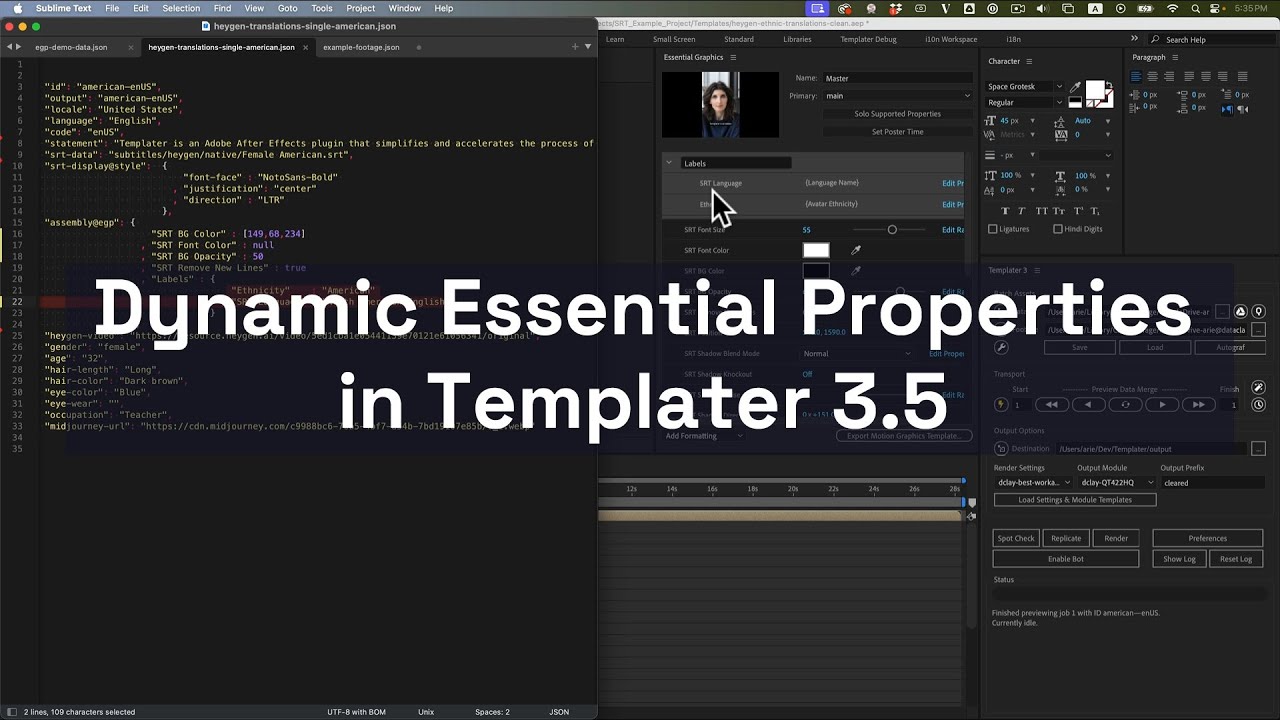Click the Spot Check button
The image size is (1280, 720).
1016,538
